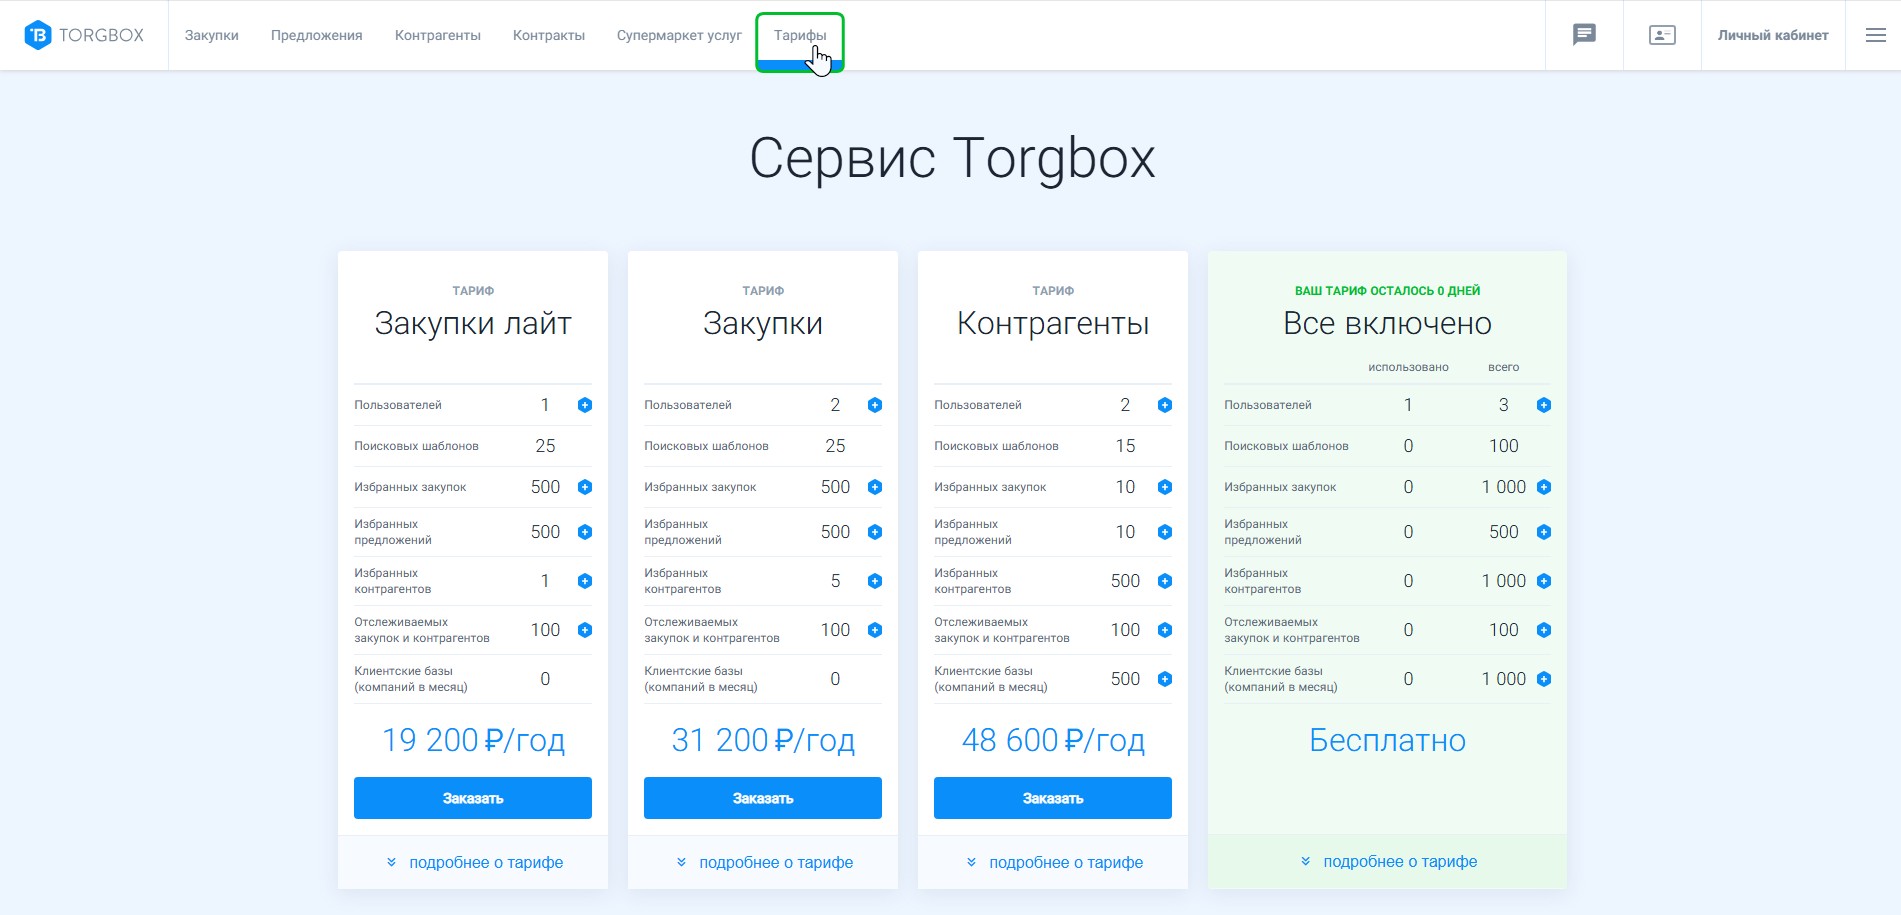Screen dimensions: 1901x915
Task: Open the Контракты menu item
Action: tap(549, 35)
